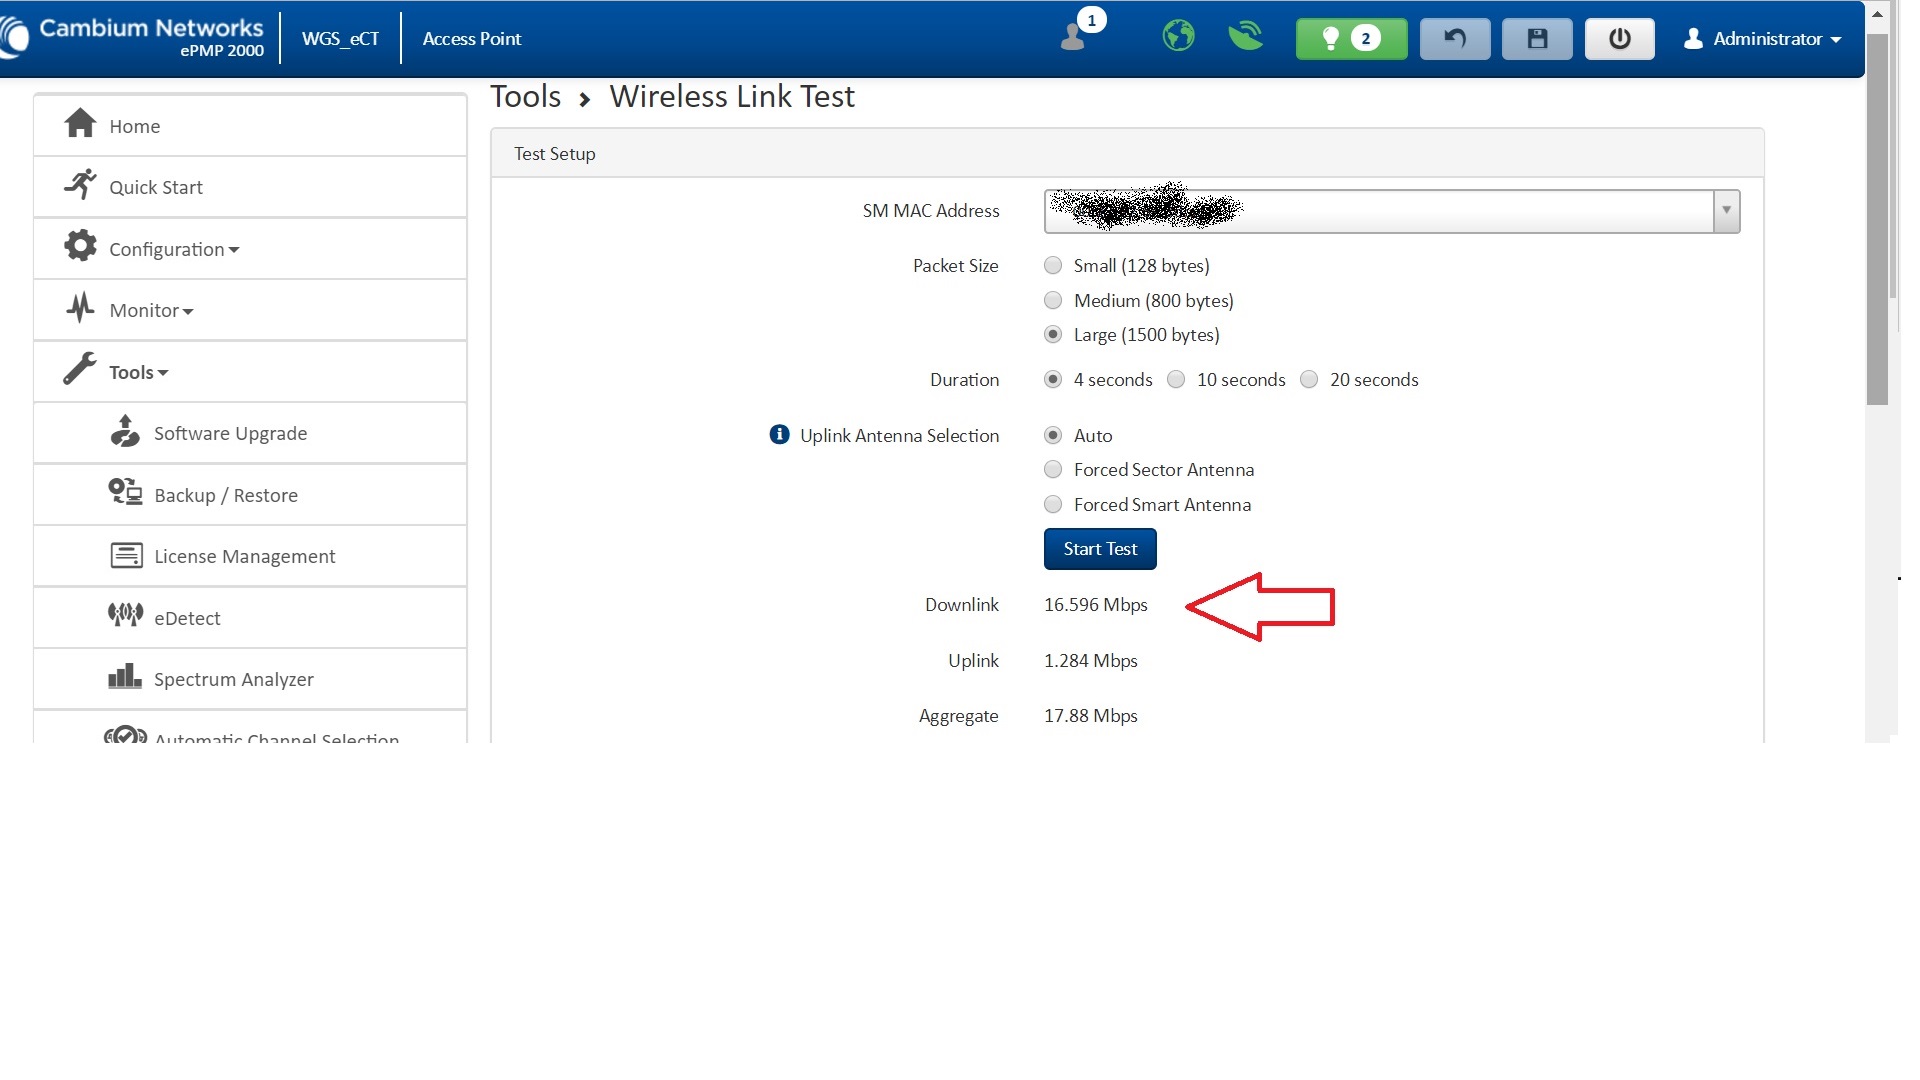This screenshot has height=1080, width=1920.
Task: Open the SM MAC Address dropdown
Action: point(1725,211)
